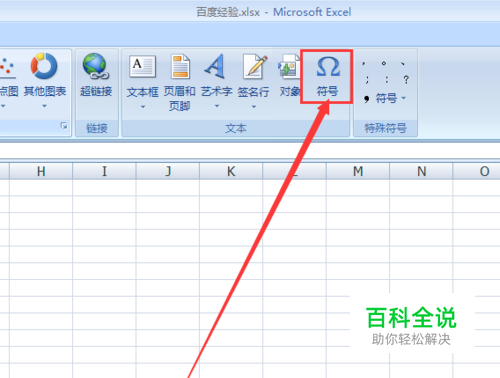Expand the 其他图表 dropdown arrow
The image size is (500, 378).
point(44,106)
